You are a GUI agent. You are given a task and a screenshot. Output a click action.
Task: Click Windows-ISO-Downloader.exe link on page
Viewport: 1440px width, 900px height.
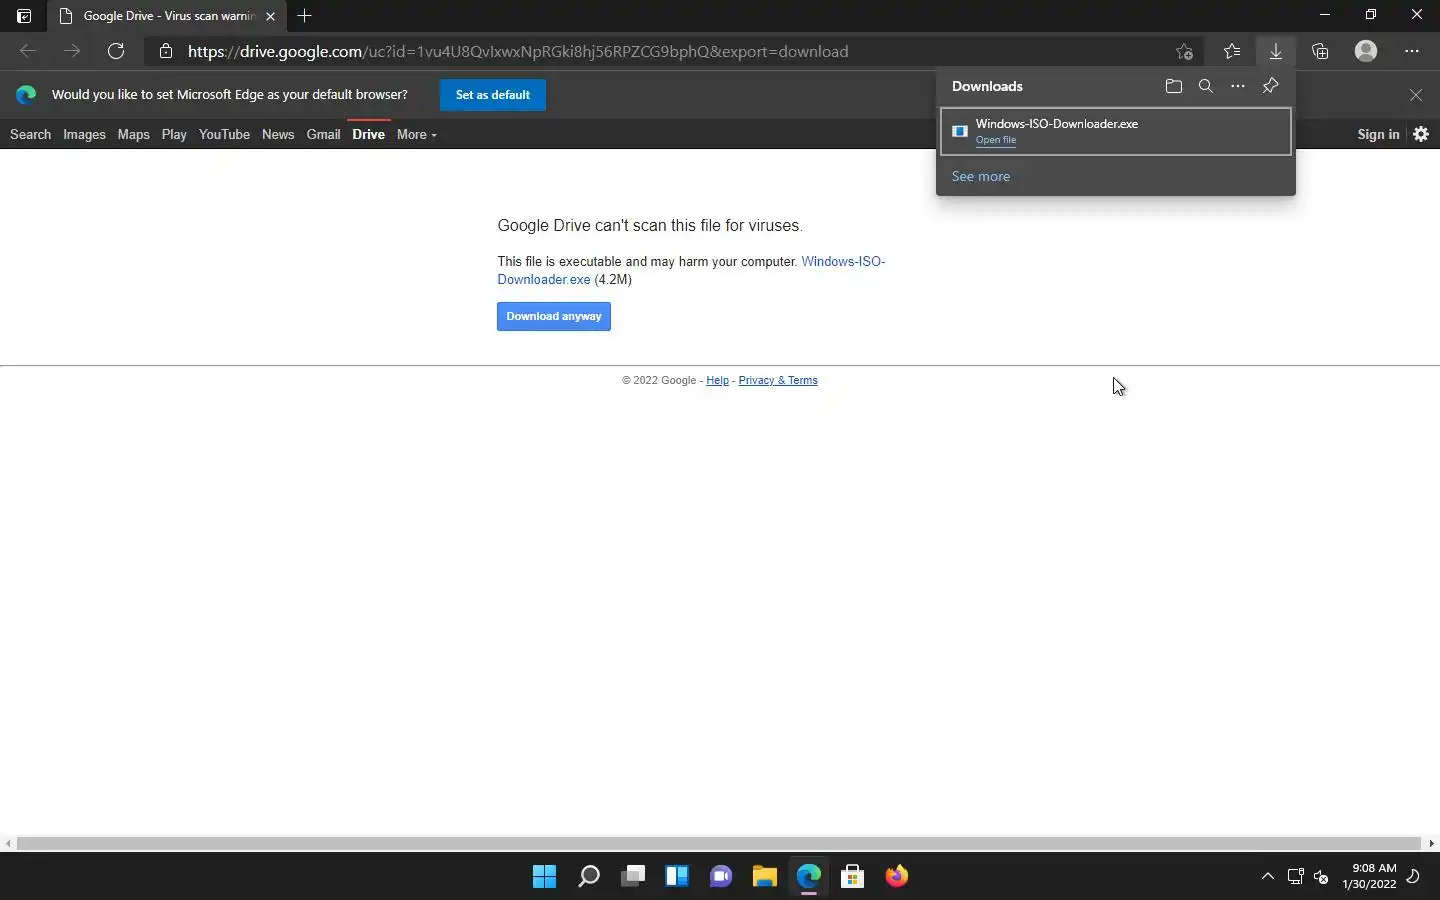coord(691,270)
